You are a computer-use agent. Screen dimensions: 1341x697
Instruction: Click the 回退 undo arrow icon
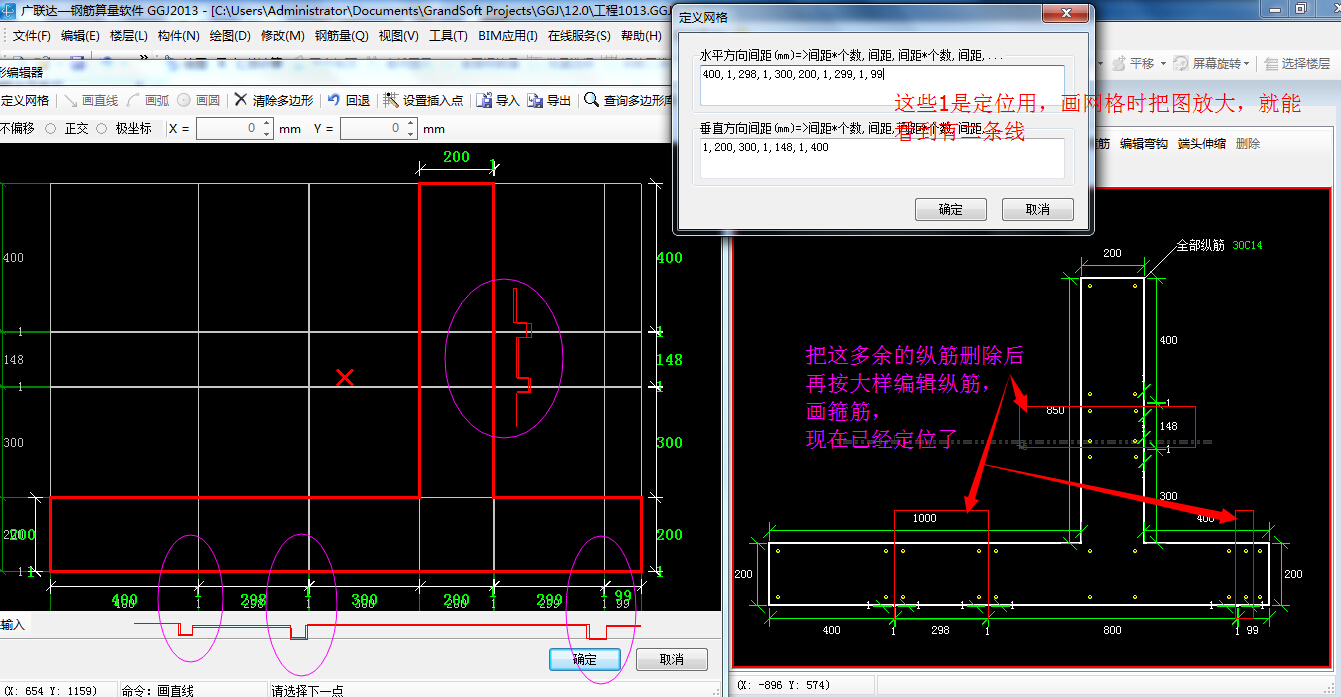[x=334, y=100]
